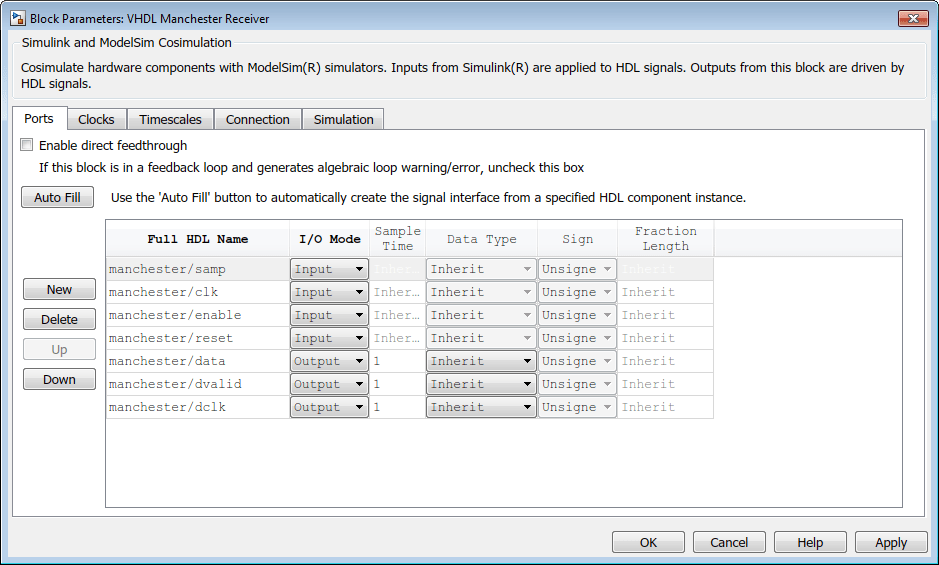This screenshot has height=565, width=939.
Task: Open Sign dropdown for manchester/data
Action: (577, 361)
